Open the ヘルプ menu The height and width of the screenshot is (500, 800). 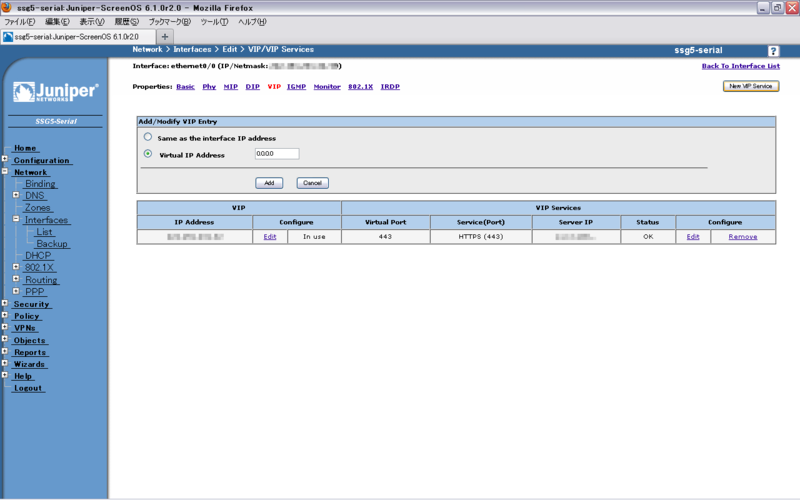[x=252, y=22]
